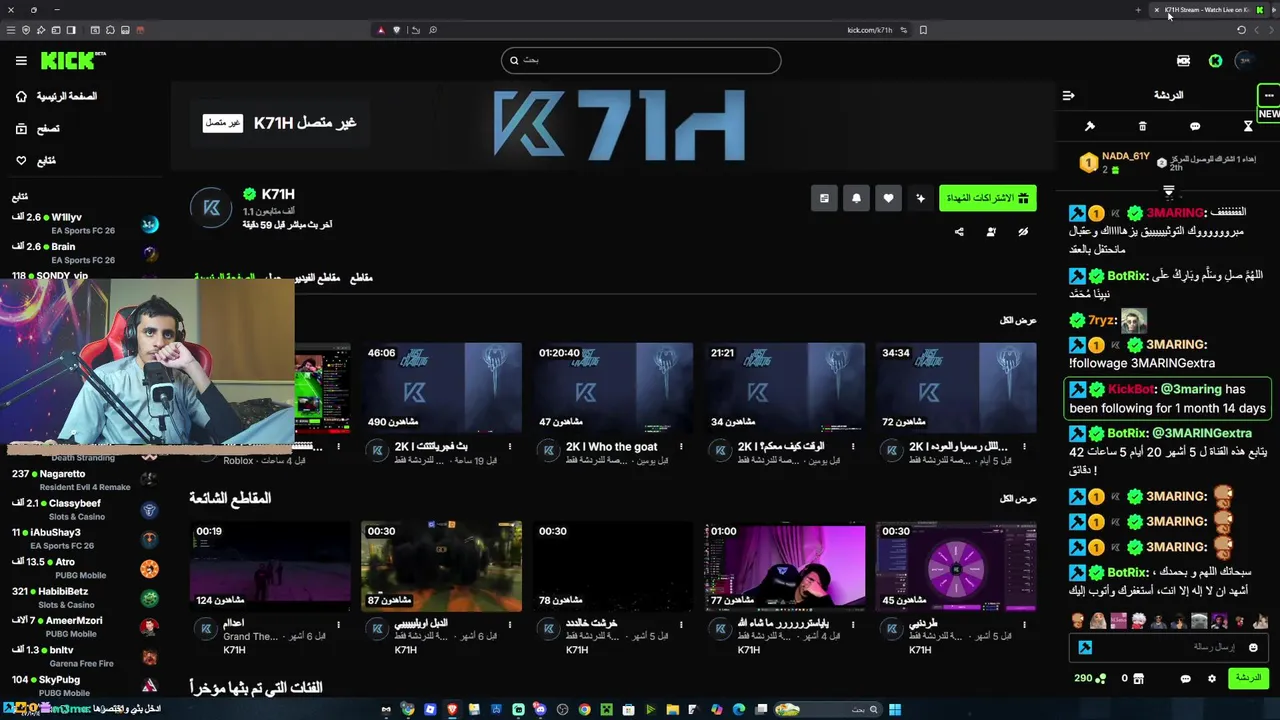Click the ticket icon in top-right header

pyautogui.click(x=1183, y=61)
